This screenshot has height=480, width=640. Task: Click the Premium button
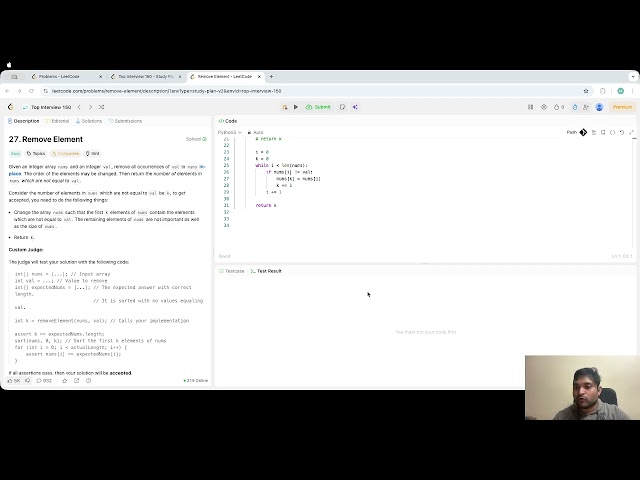(622, 107)
